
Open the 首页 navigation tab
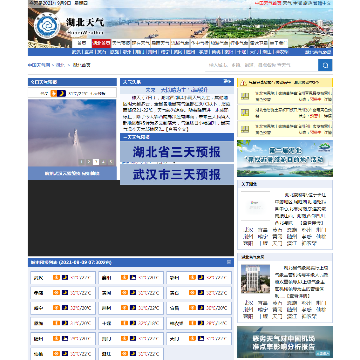(x=82, y=43)
